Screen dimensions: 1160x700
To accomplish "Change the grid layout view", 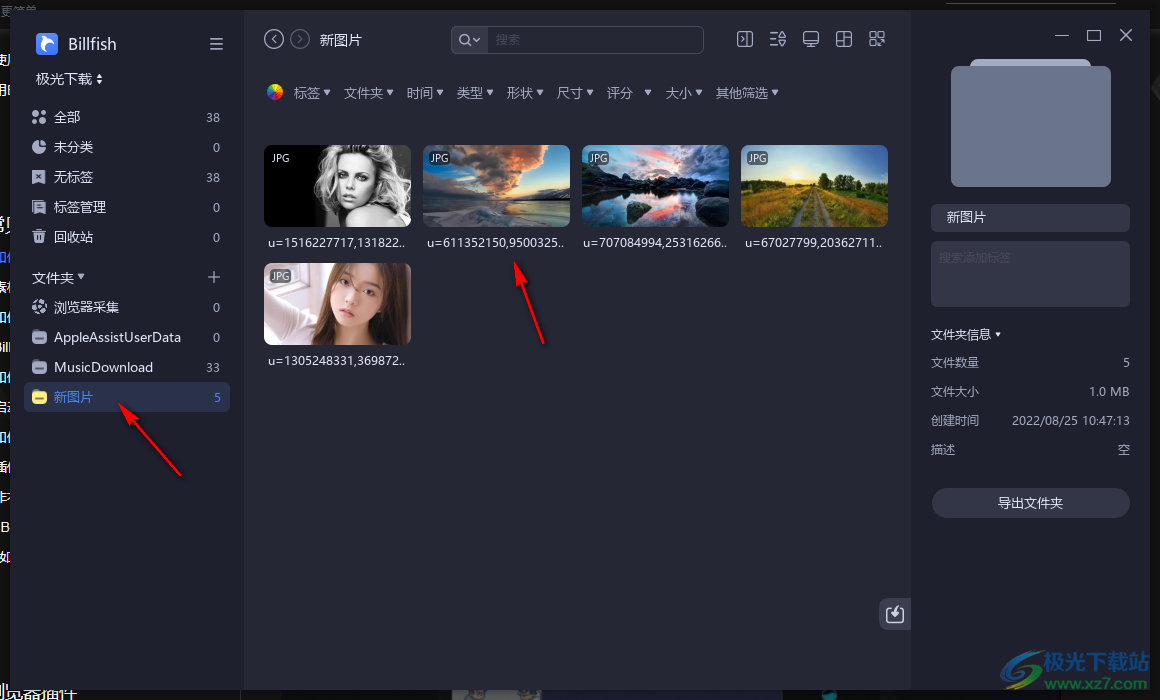I will pyautogui.click(x=843, y=38).
